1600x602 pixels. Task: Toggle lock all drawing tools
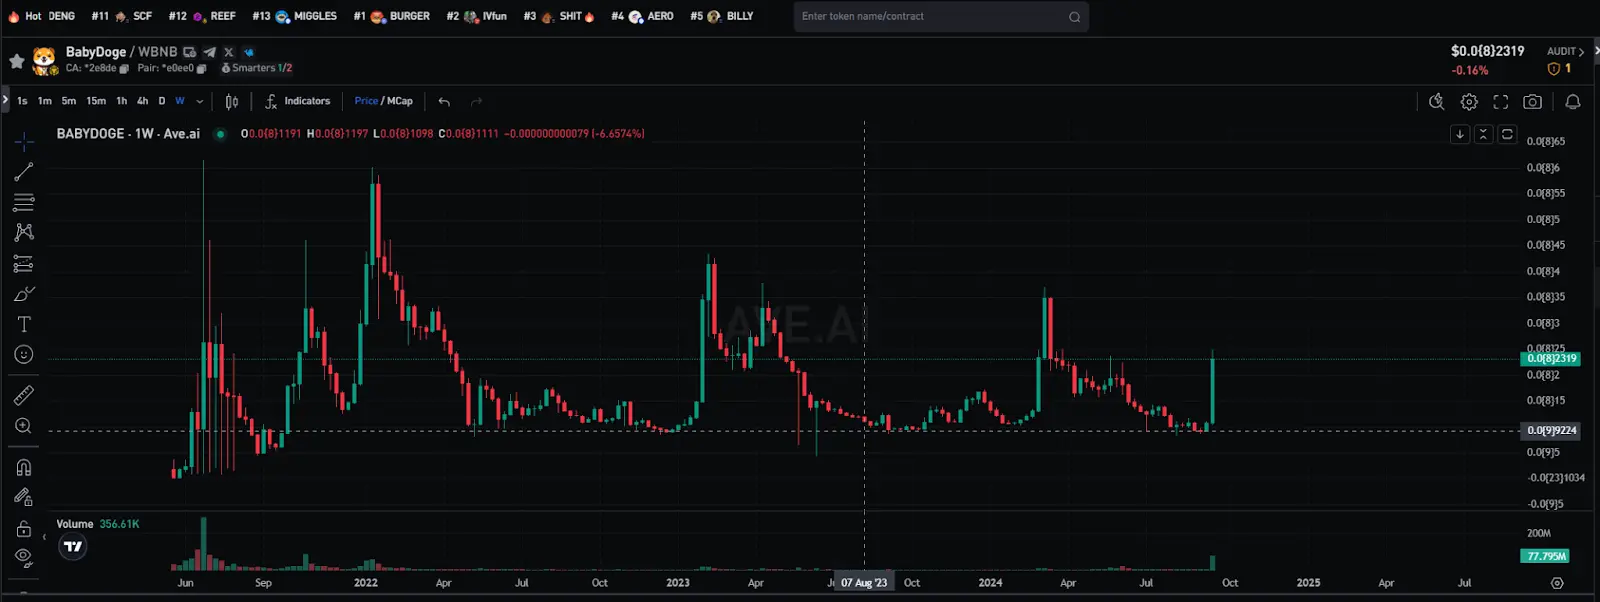(24, 529)
